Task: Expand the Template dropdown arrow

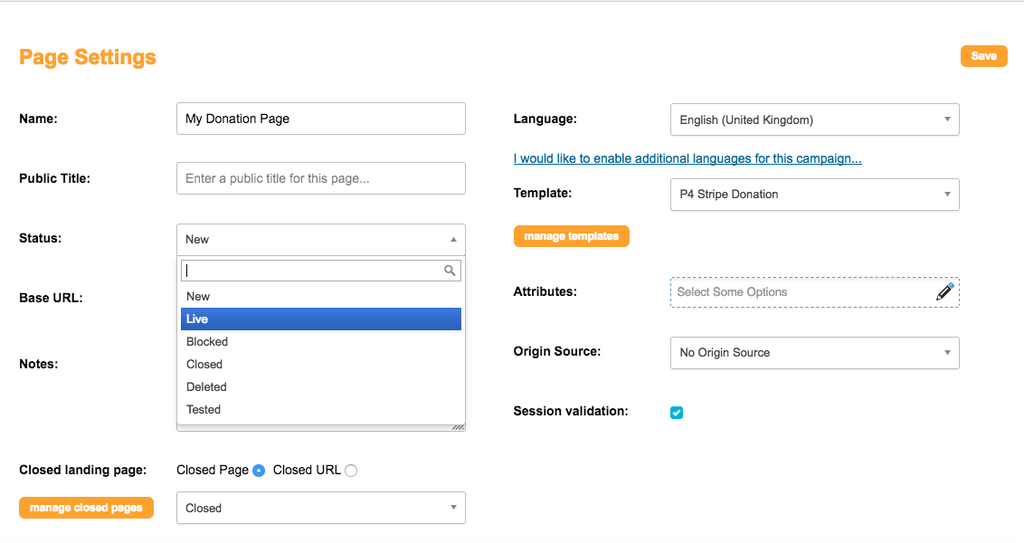Action: point(947,194)
